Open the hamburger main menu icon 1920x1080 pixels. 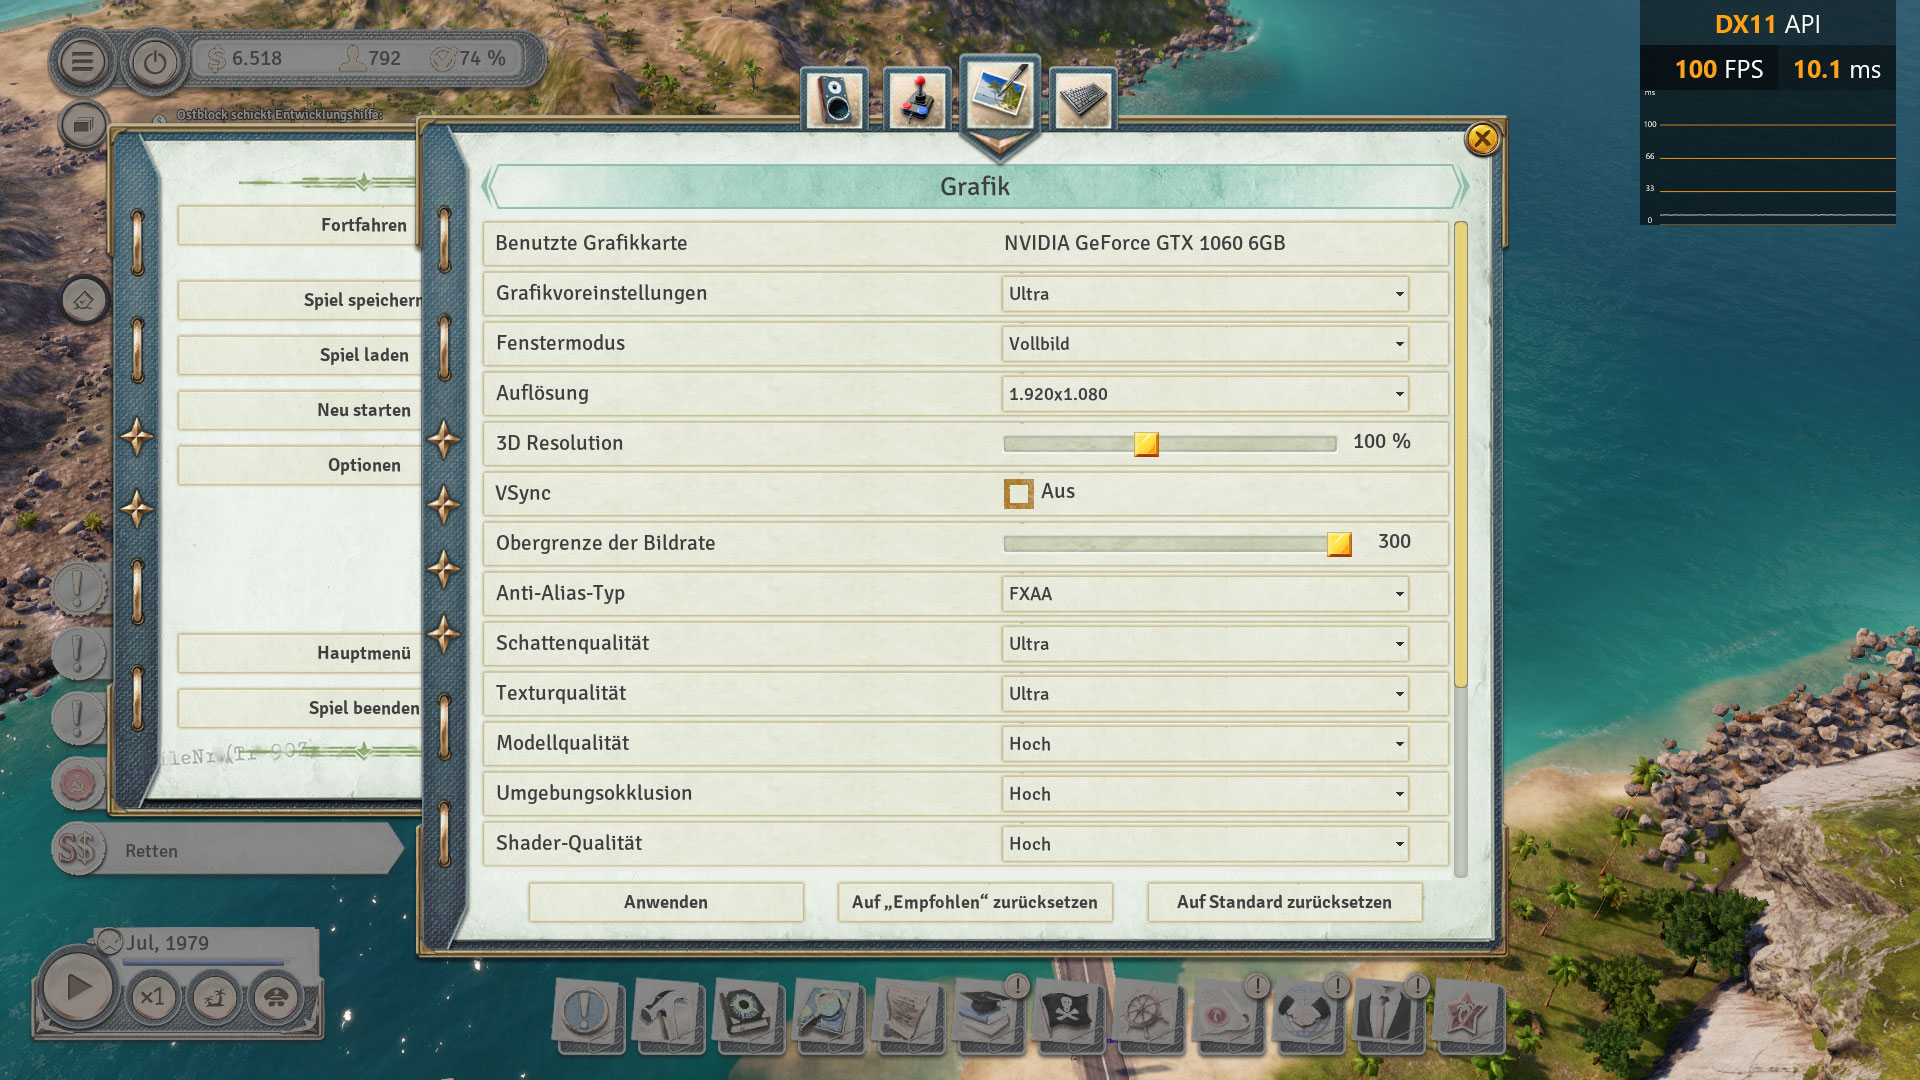(x=82, y=62)
